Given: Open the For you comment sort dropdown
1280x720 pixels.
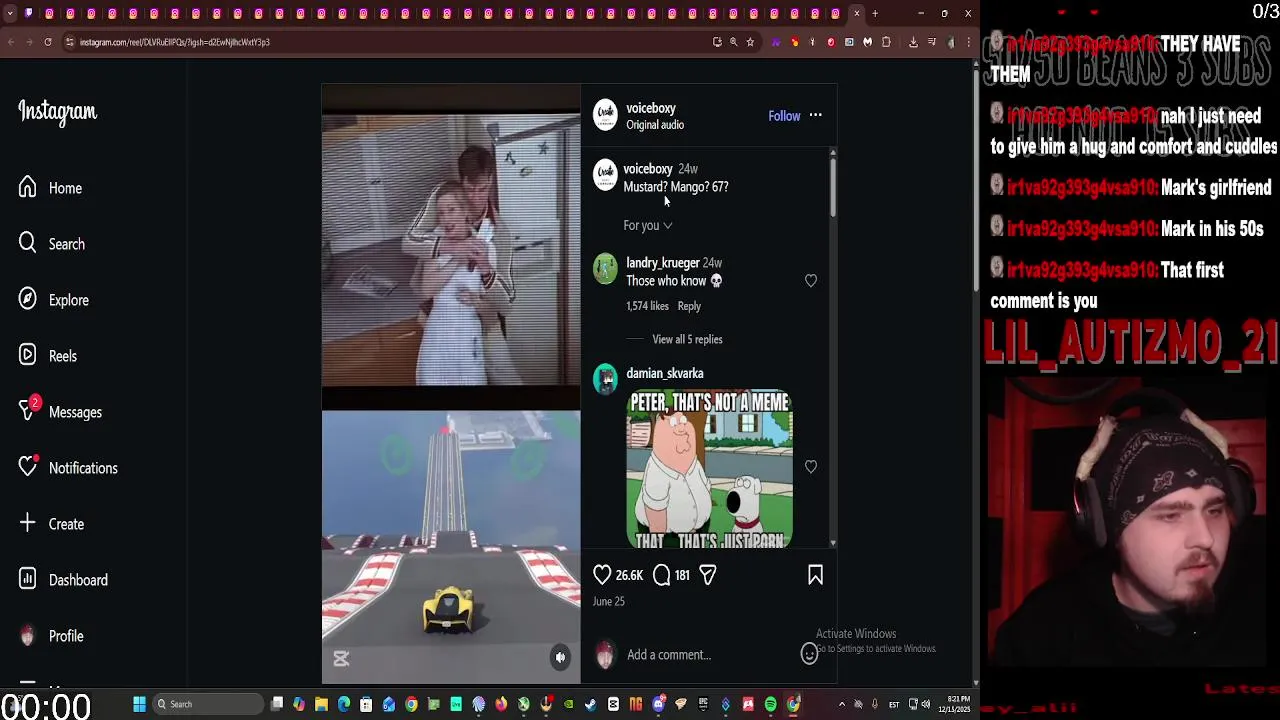Looking at the screenshot, I should pos(648,226).
